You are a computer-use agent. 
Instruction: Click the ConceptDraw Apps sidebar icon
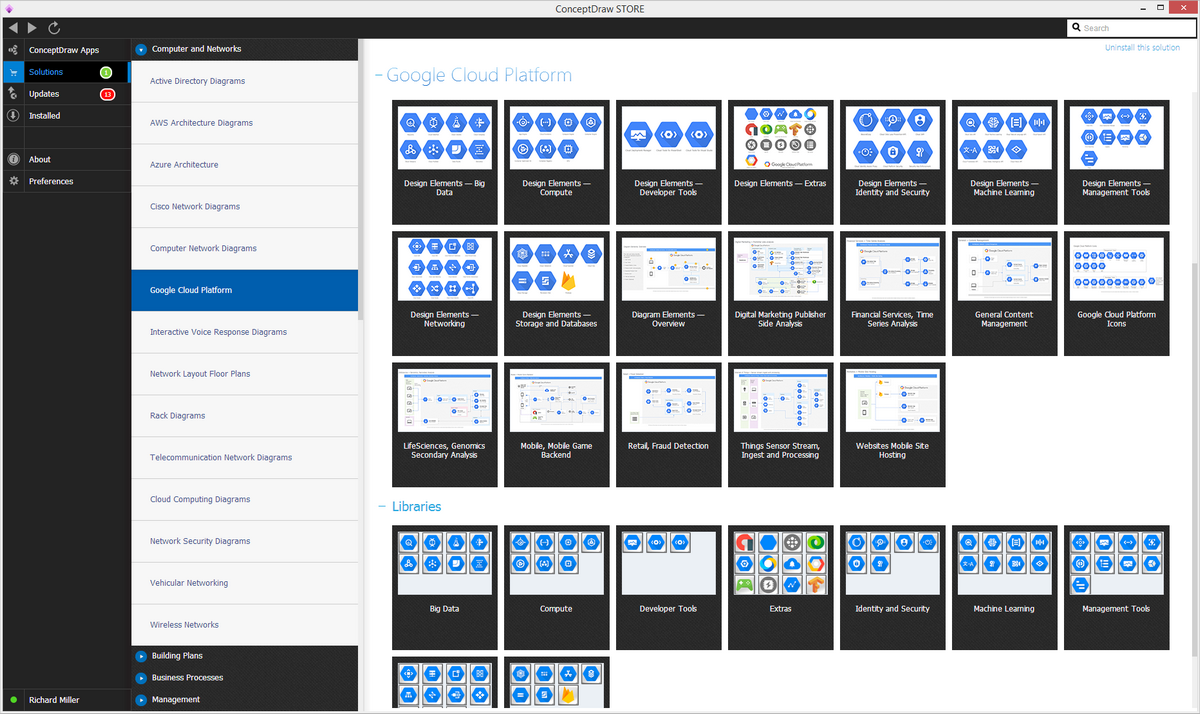13,50
